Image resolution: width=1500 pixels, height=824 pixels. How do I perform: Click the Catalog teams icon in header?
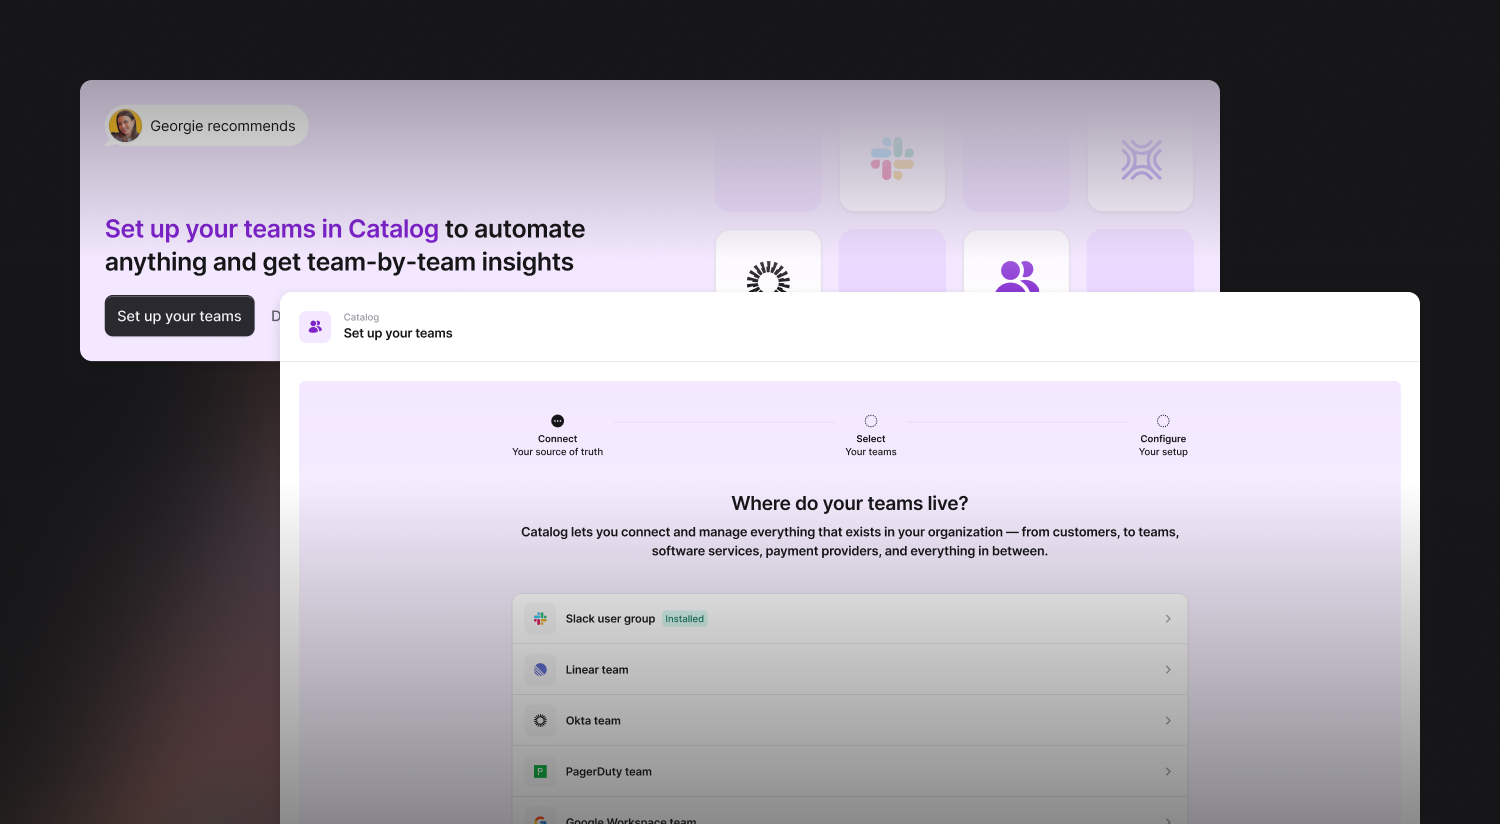point(315,326)
